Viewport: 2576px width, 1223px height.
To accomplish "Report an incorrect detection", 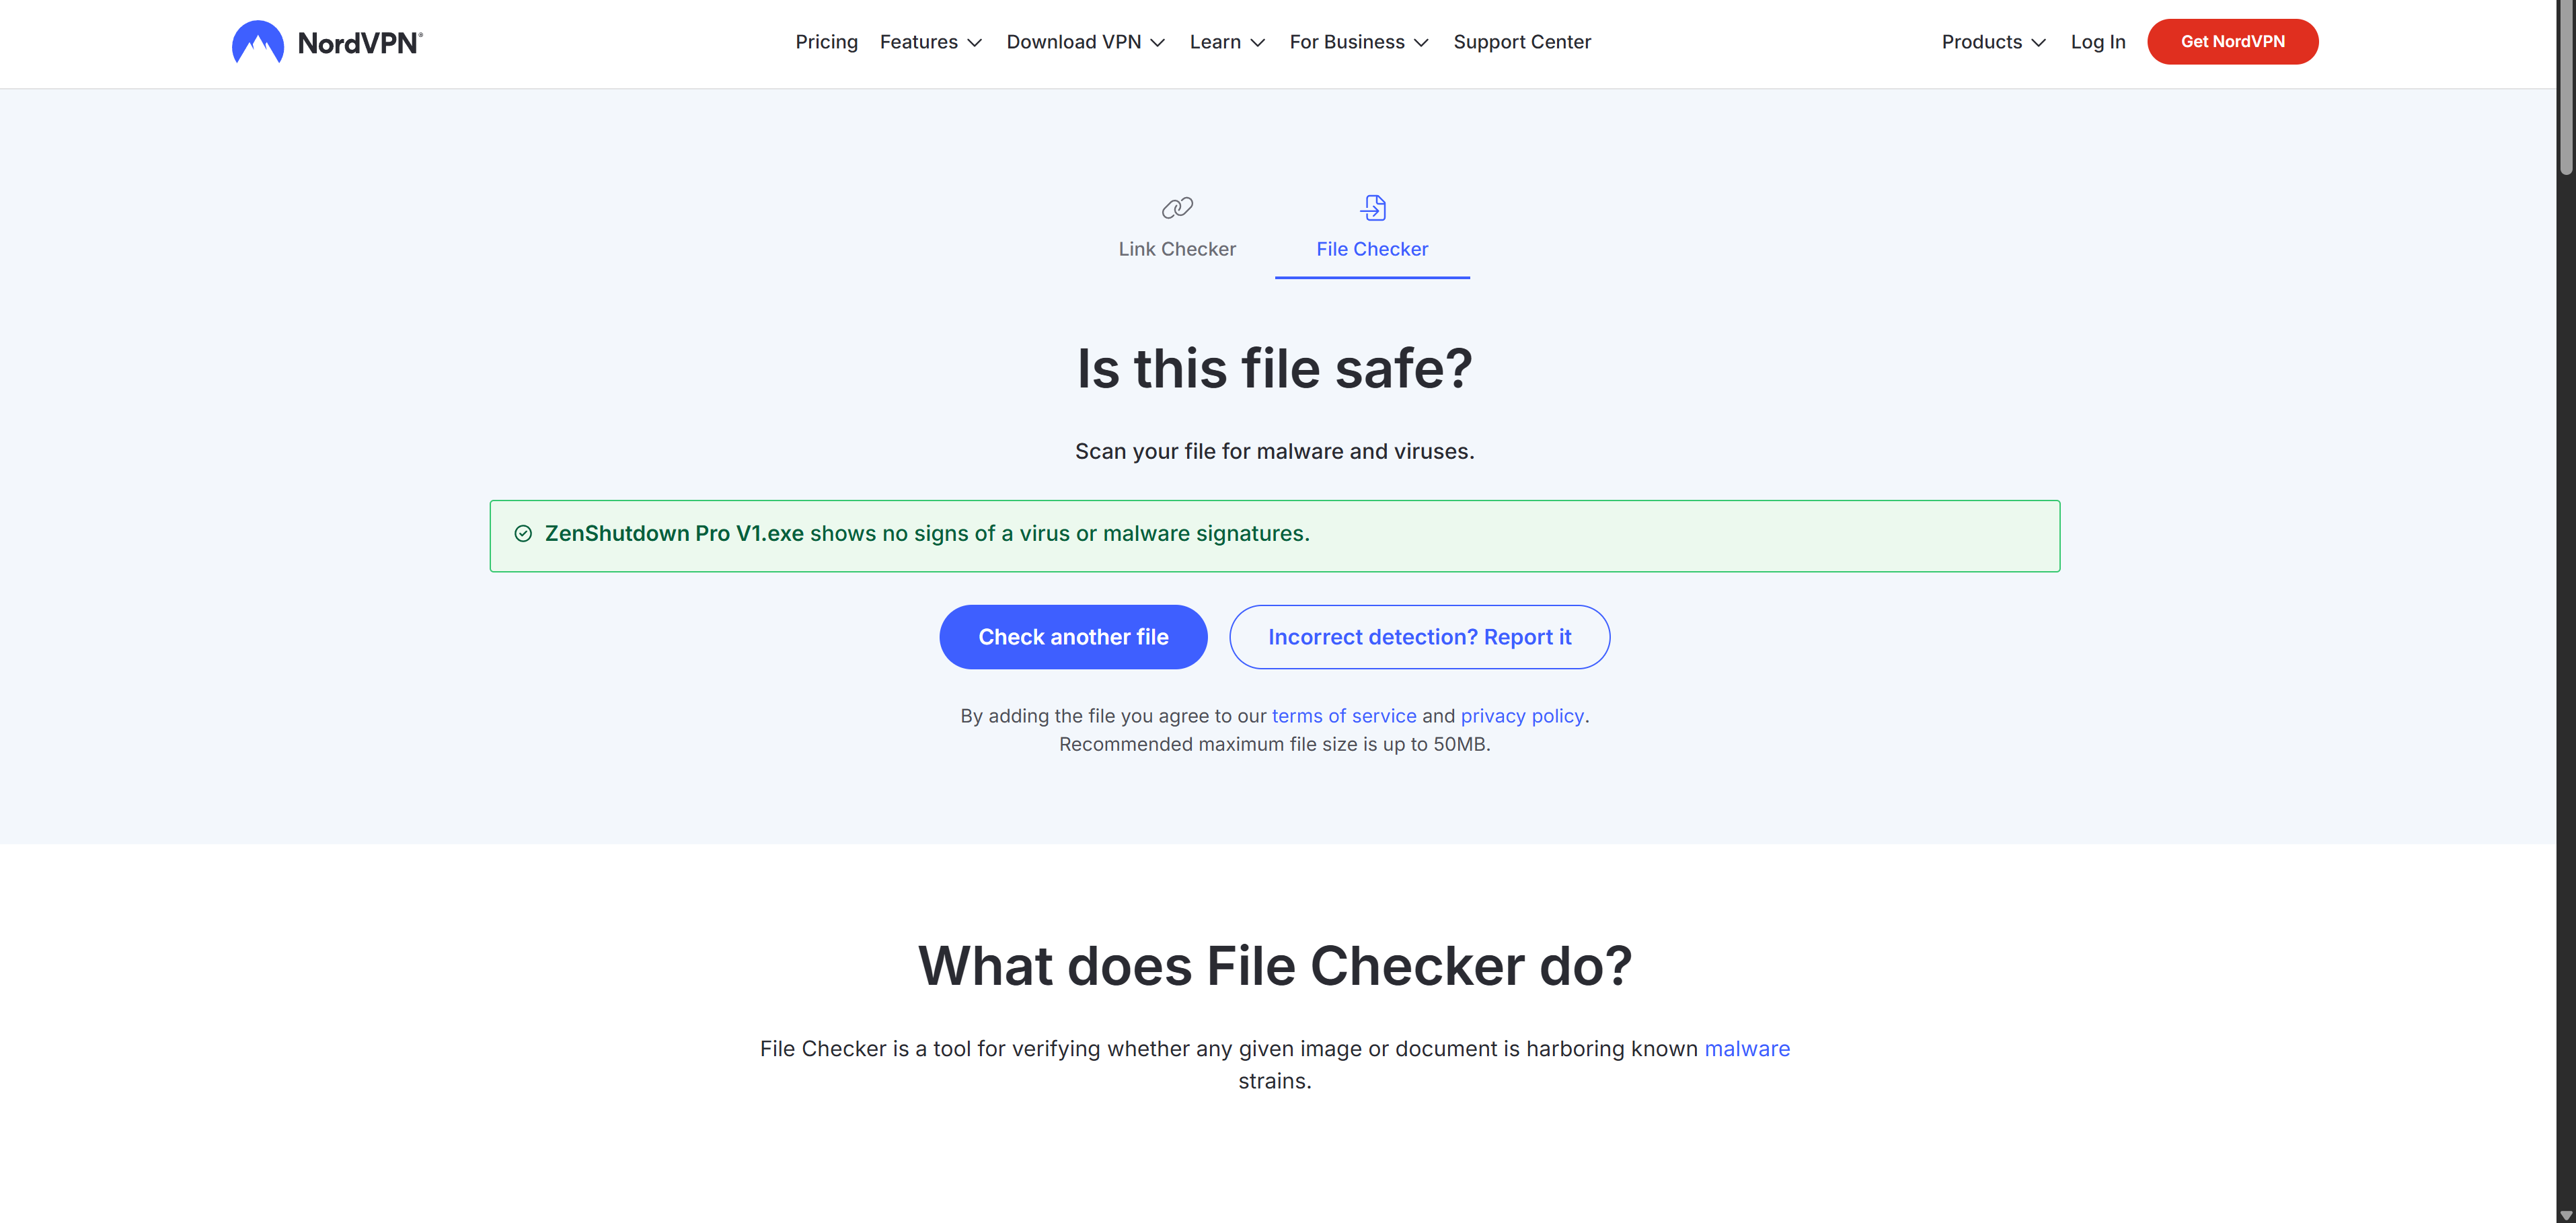I will tap(1419, 637).
